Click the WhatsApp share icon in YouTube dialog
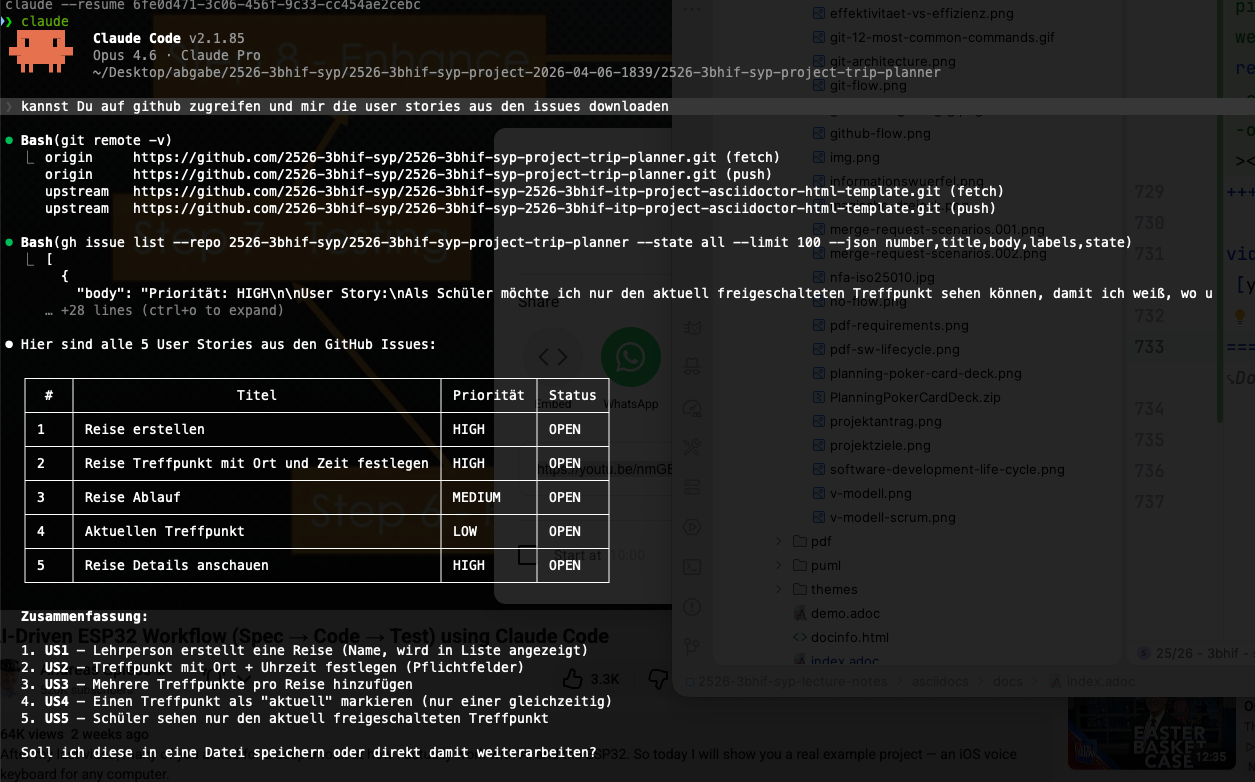Screen dimensions: 1255x782 [631, 357]
